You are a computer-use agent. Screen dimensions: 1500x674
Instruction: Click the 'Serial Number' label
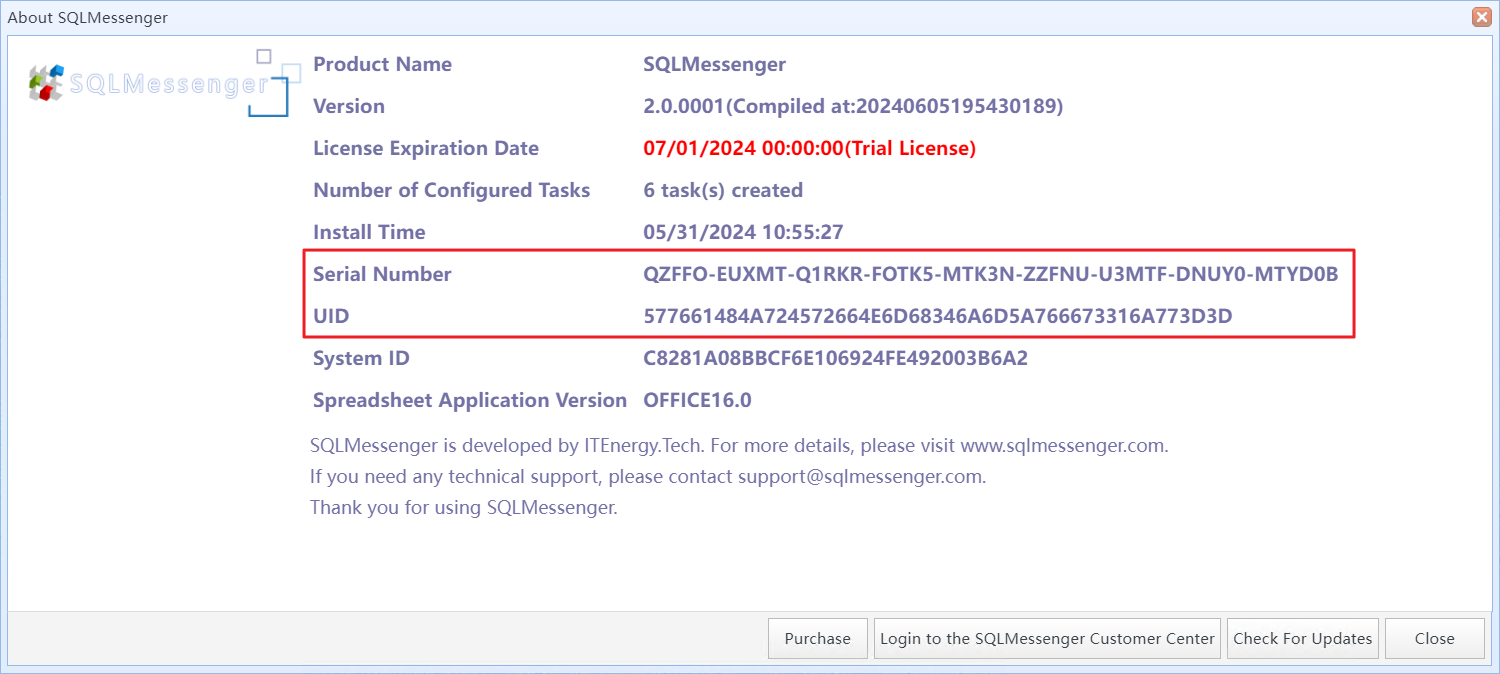382,274
